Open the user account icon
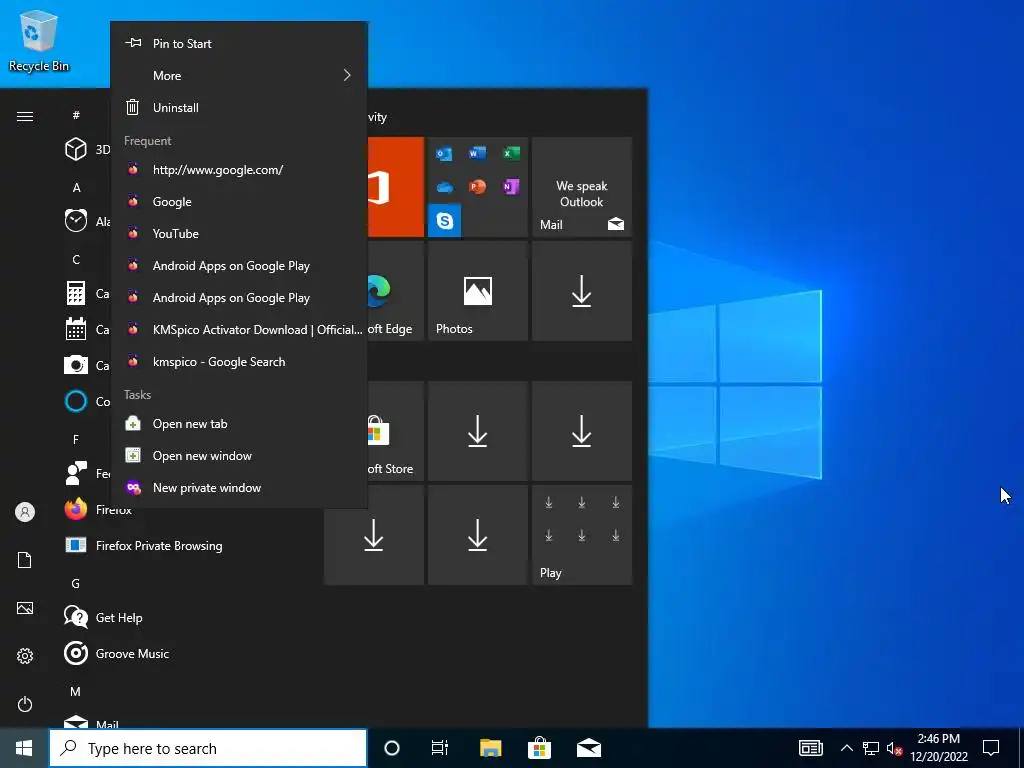Screen dimensions: 1024x768 tap(25, 512)
